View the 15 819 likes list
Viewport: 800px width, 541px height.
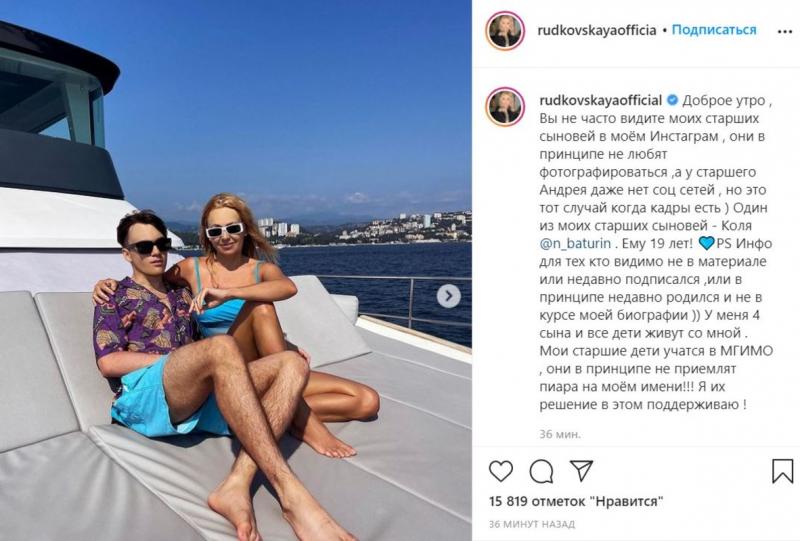pos(576,501)
